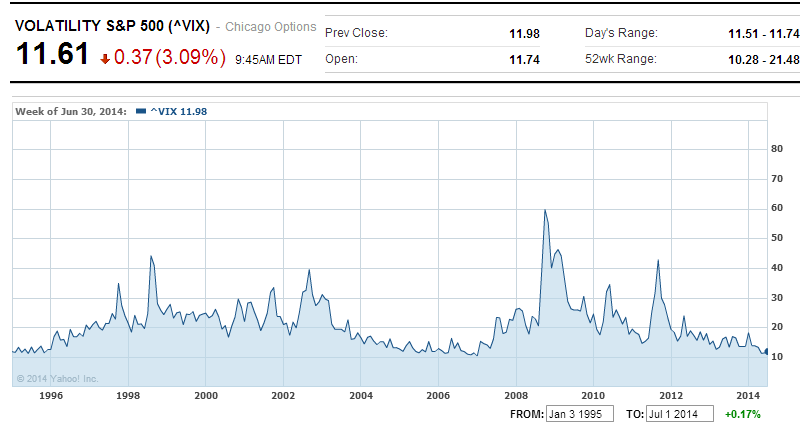This screenshot has width=809, height=435.
Task: Click the +0.17% change indicator
Action: tap(742, 414)
